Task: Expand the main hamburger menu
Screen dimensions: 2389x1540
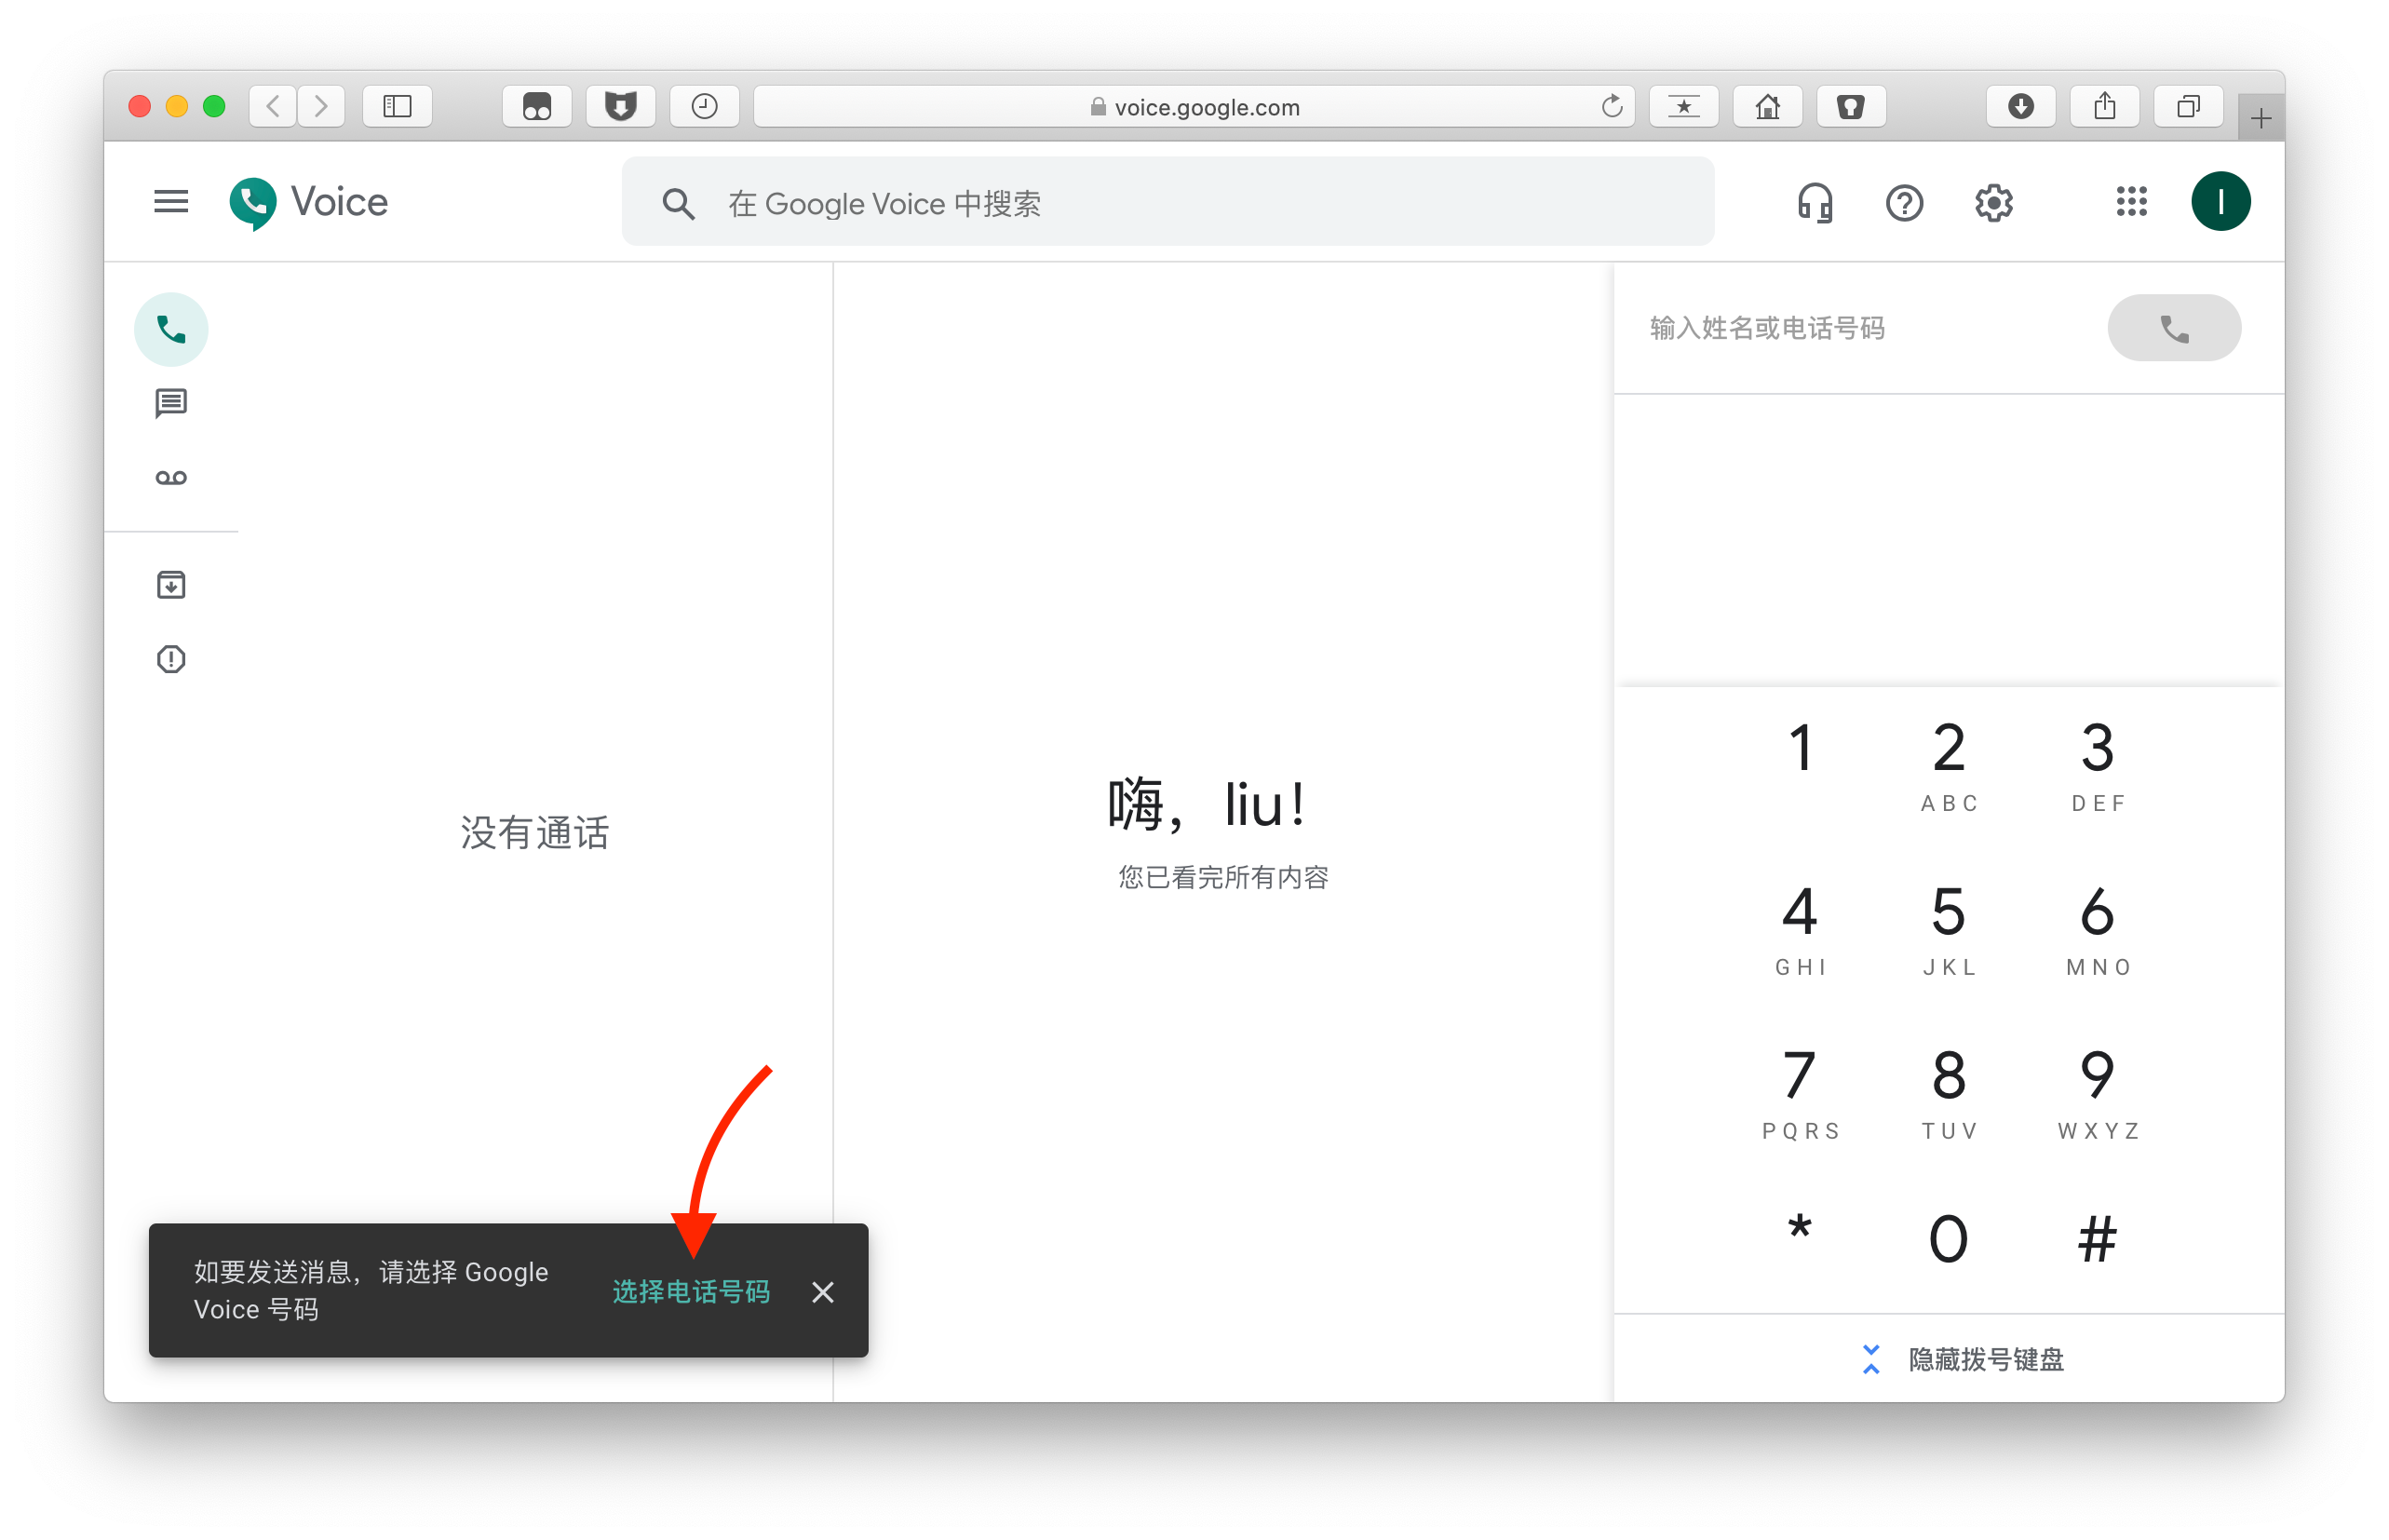Action: click(x=171, y=202)
